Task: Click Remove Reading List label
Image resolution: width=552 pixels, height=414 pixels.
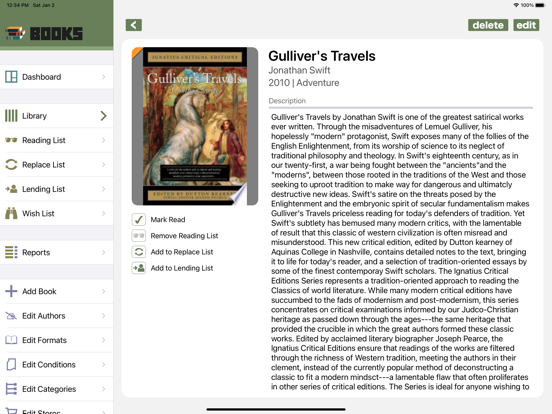Action: tap(184, 236)
